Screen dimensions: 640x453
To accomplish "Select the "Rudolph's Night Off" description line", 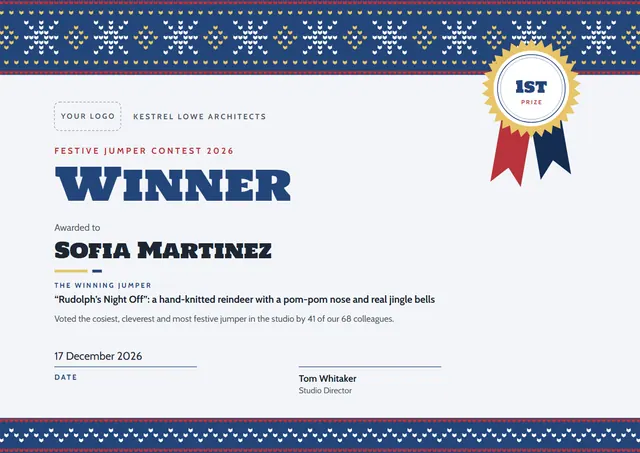I will pos(244,300).
